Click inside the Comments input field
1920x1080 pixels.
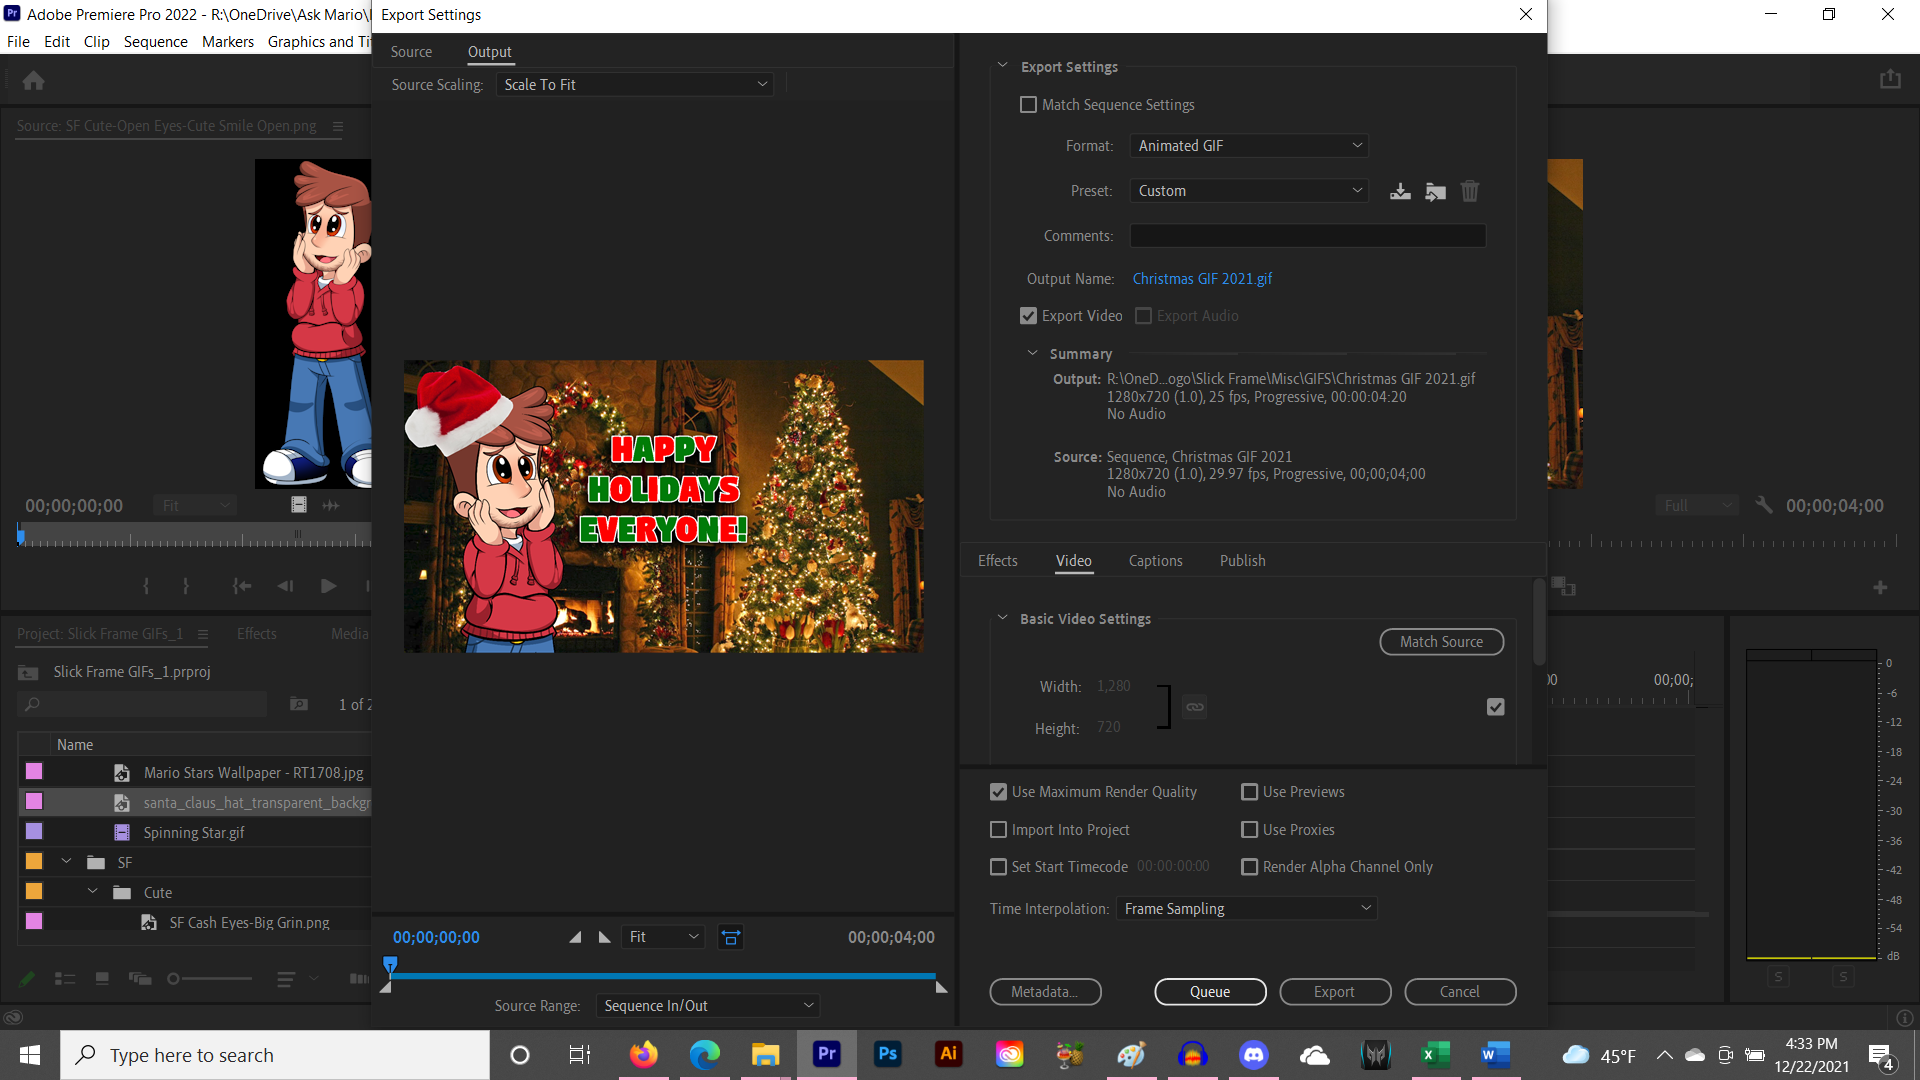[1307, 235]
